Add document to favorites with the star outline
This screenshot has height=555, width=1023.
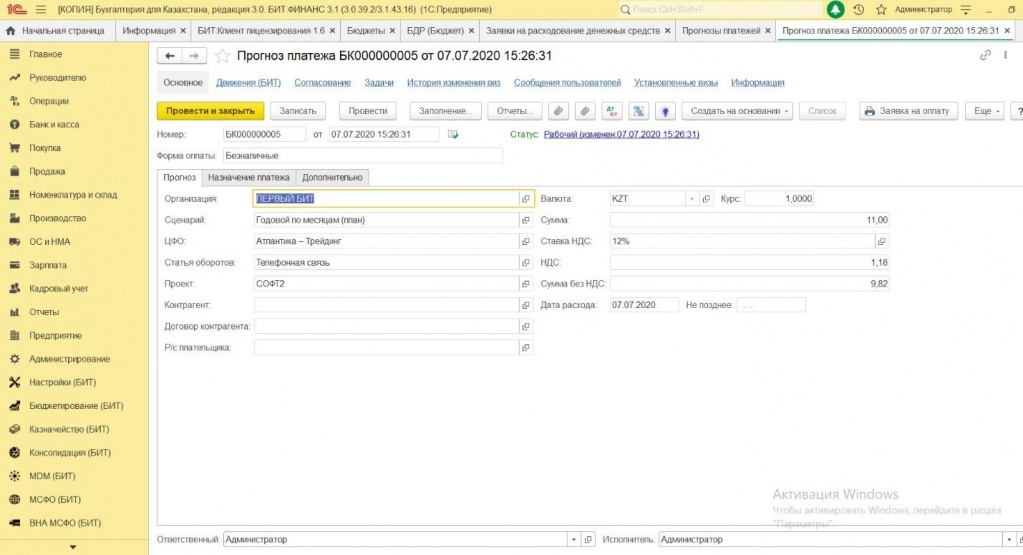tap(222, 56)
